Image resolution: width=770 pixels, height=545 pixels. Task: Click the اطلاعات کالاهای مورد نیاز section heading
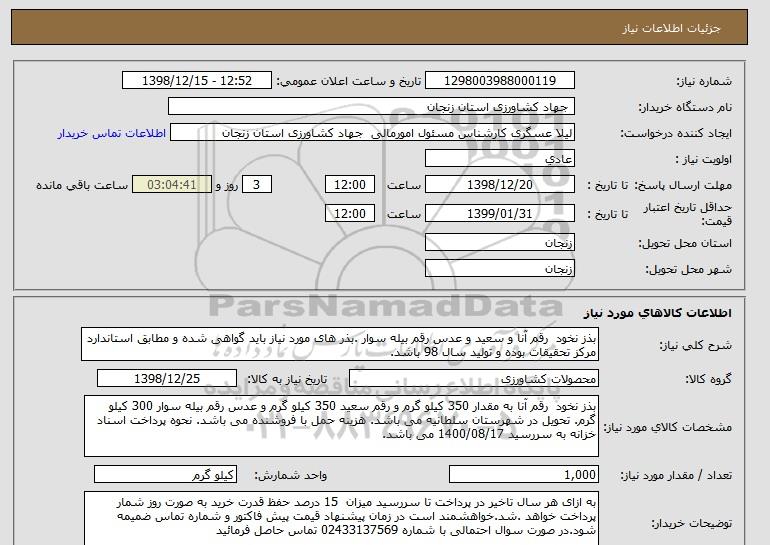pos(658,313)
